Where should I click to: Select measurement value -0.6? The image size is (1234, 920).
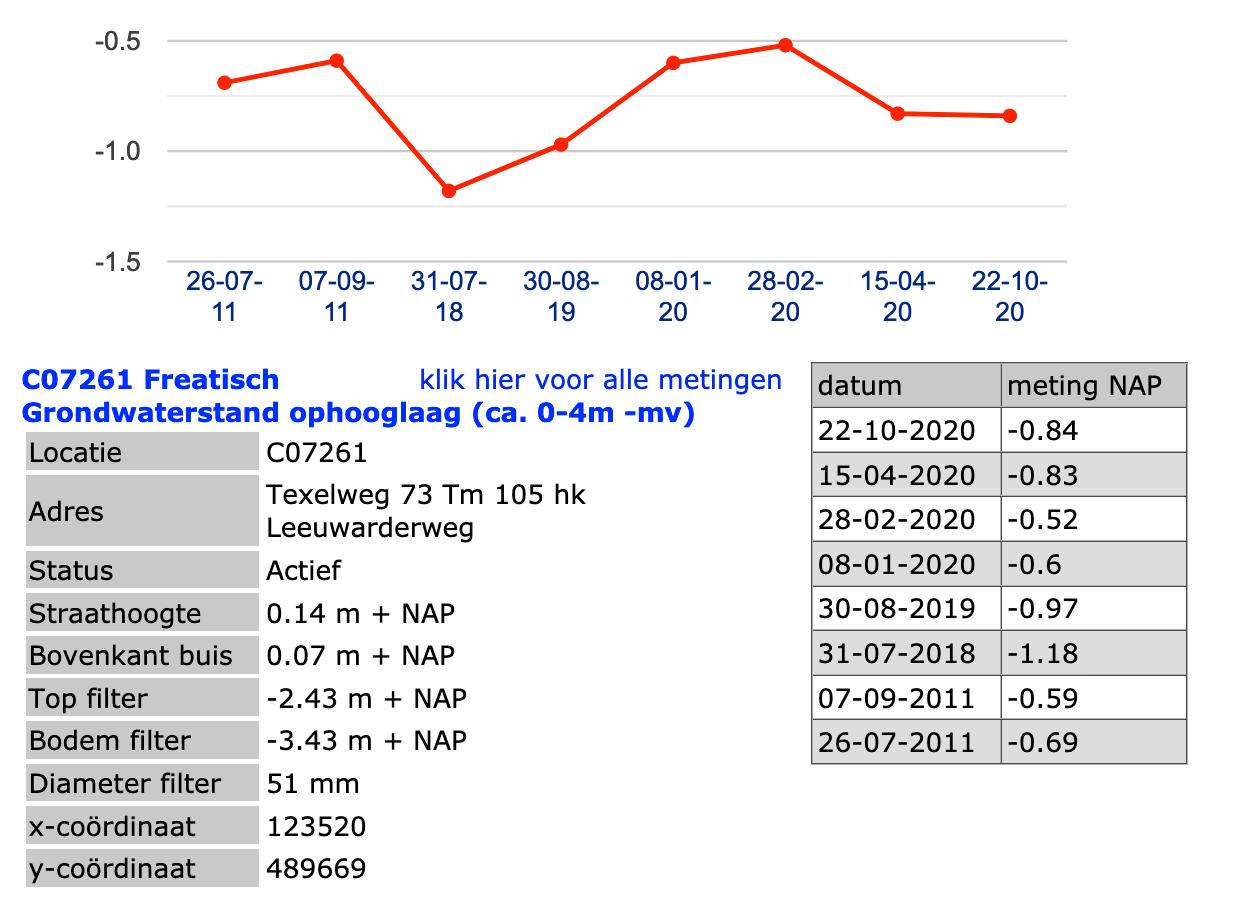[x=1094, y=564]
